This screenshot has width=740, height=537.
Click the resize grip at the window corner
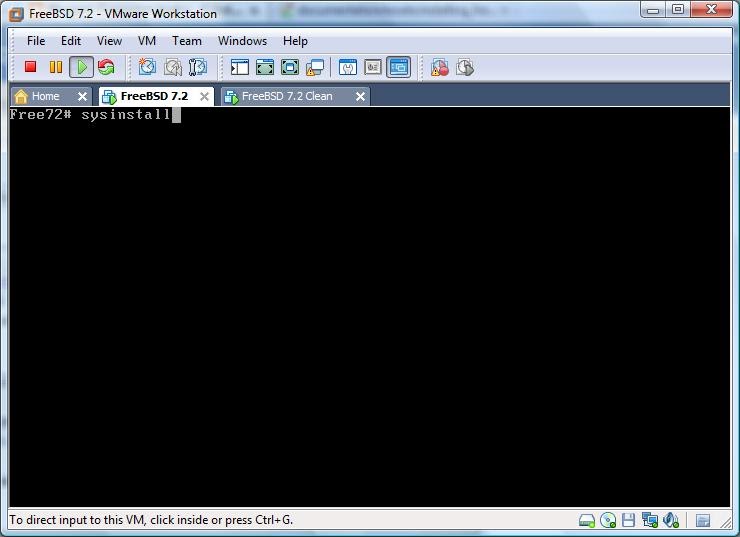click(725, 522)
